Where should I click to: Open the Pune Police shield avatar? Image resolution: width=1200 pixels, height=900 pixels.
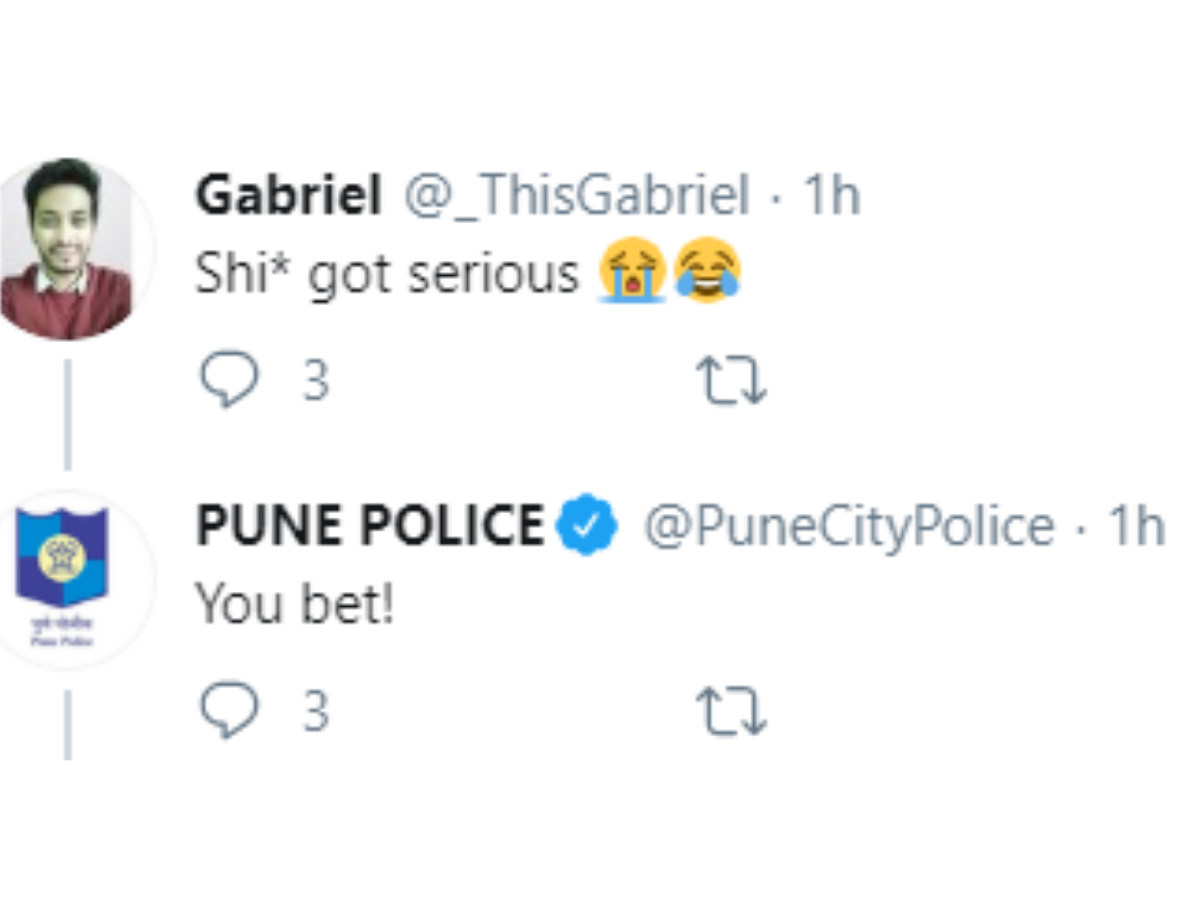coord(66,580)
